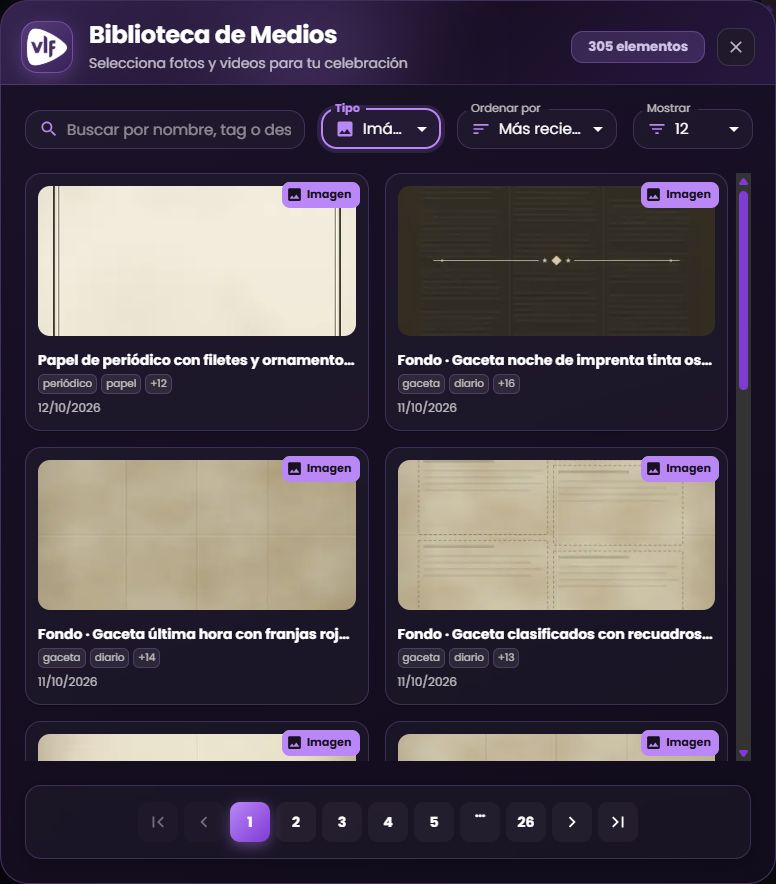The height and width of the screenshot is (884, 776).
Task: Select Papel de periódico con filetes thumbnail
Action: coord(197,261)
